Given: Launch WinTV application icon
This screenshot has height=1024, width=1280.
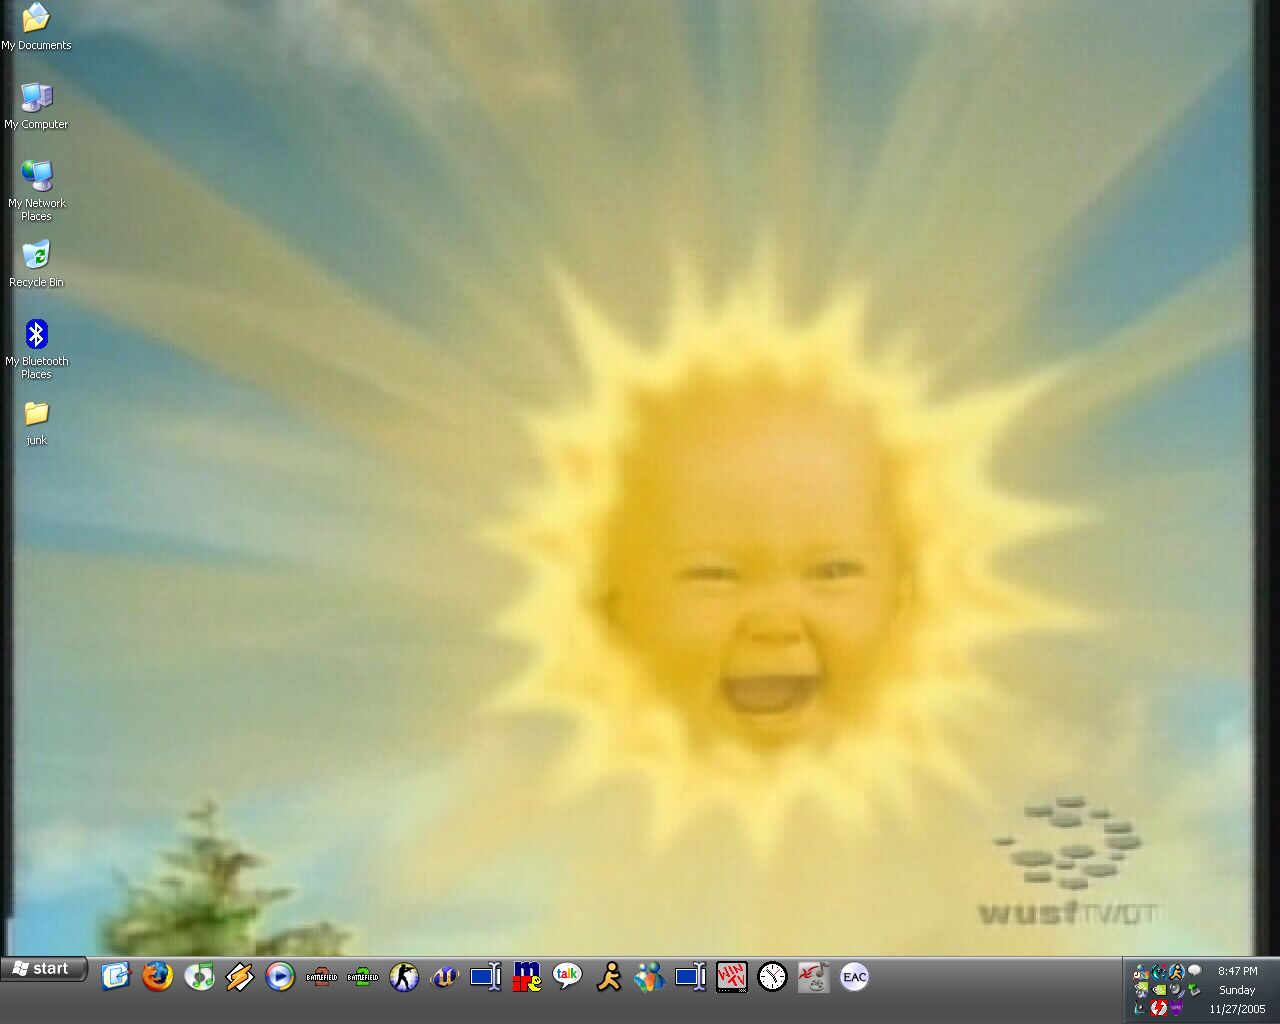Looking at the screenshot, I should coord(731,976).
